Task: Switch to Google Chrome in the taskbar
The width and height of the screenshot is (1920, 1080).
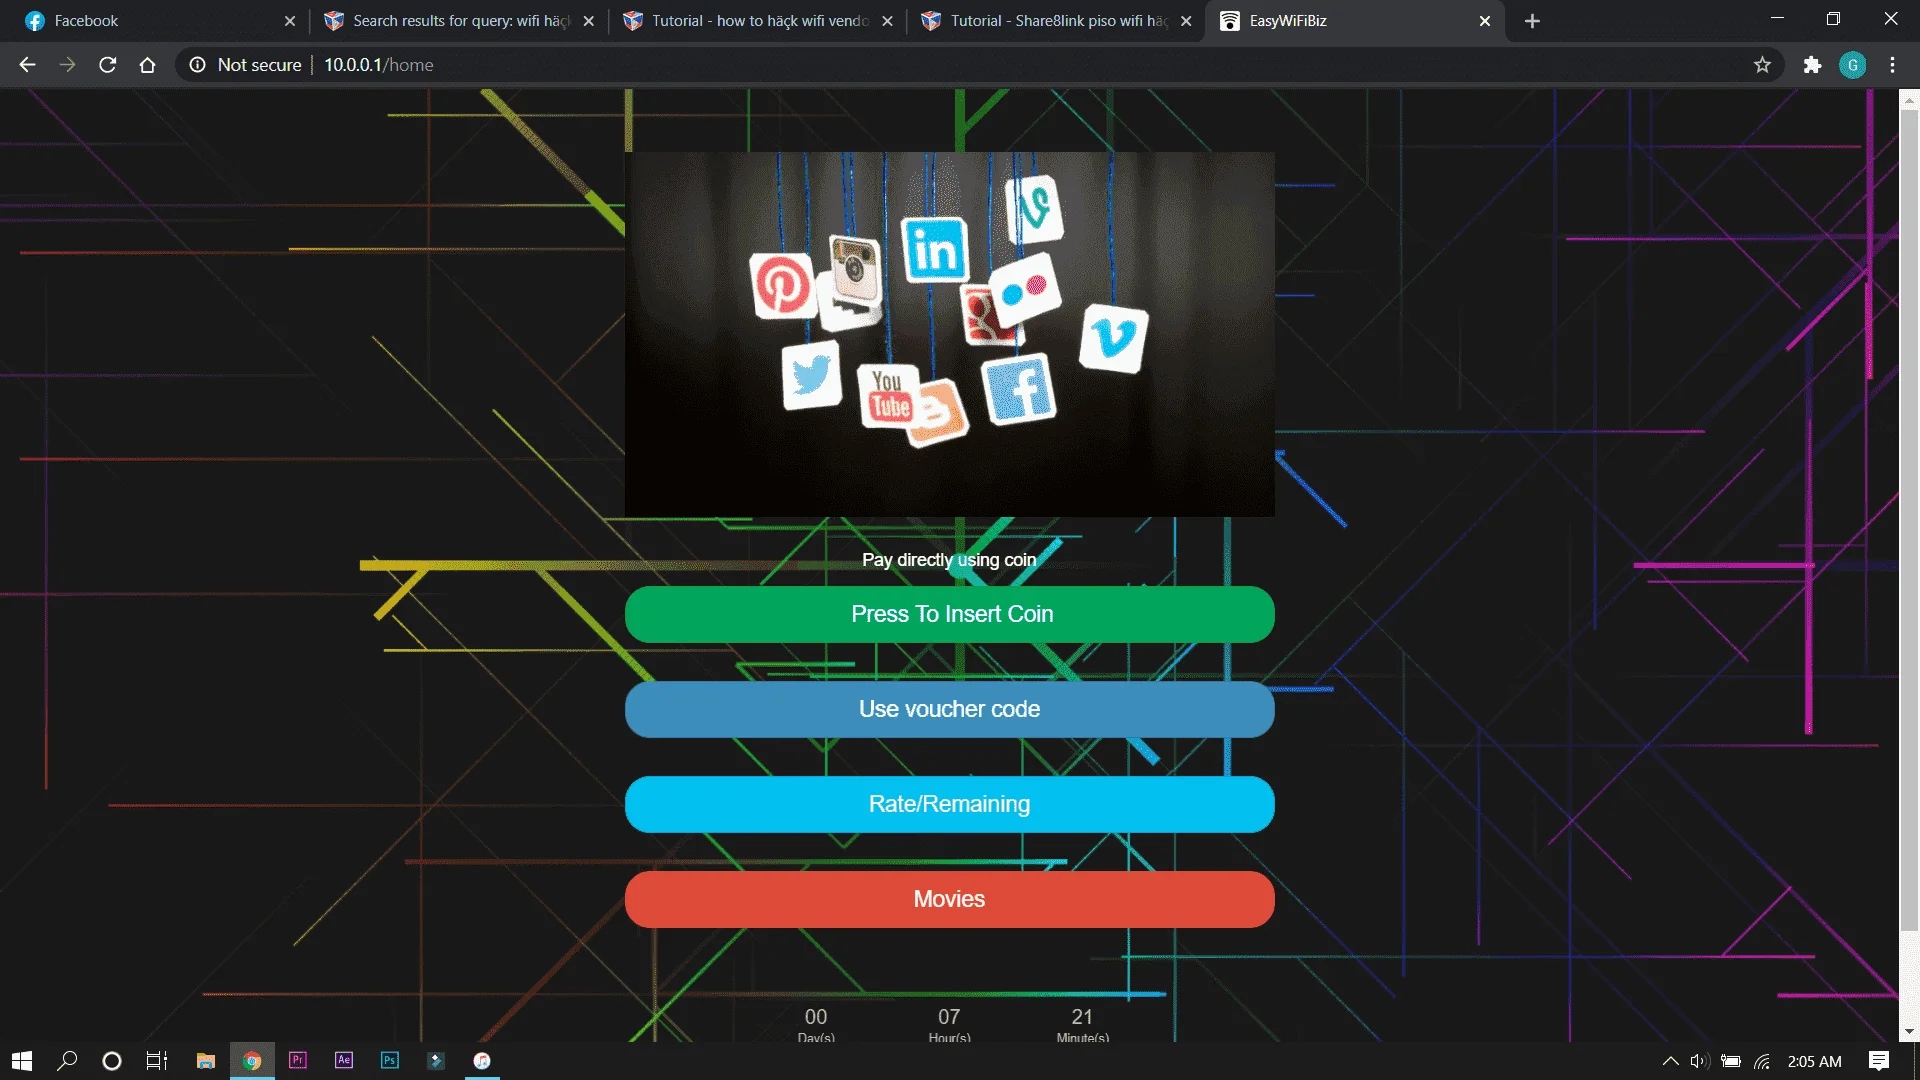Action: (x=252, y=1061)
